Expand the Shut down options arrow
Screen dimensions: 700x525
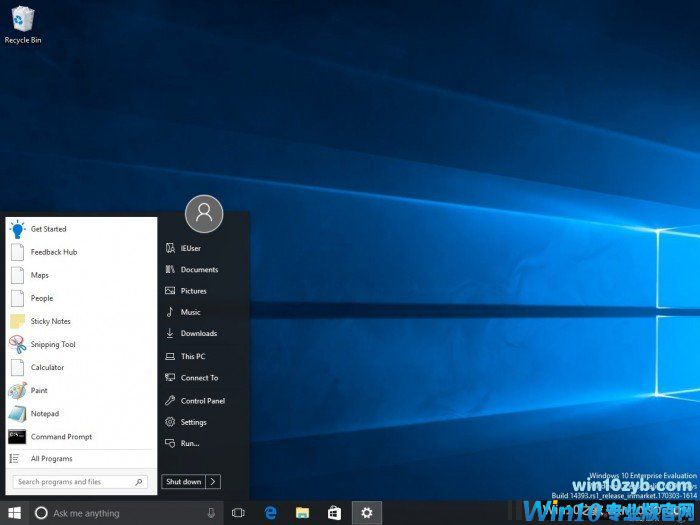pos(214,481)
